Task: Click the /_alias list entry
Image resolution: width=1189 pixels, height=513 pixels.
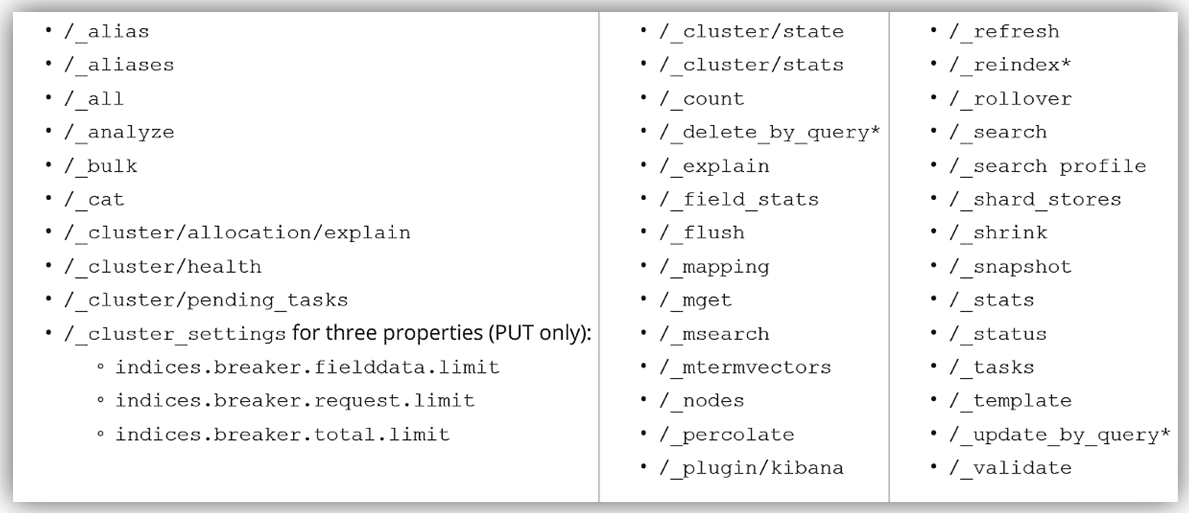Action: [x=105, y=31]
